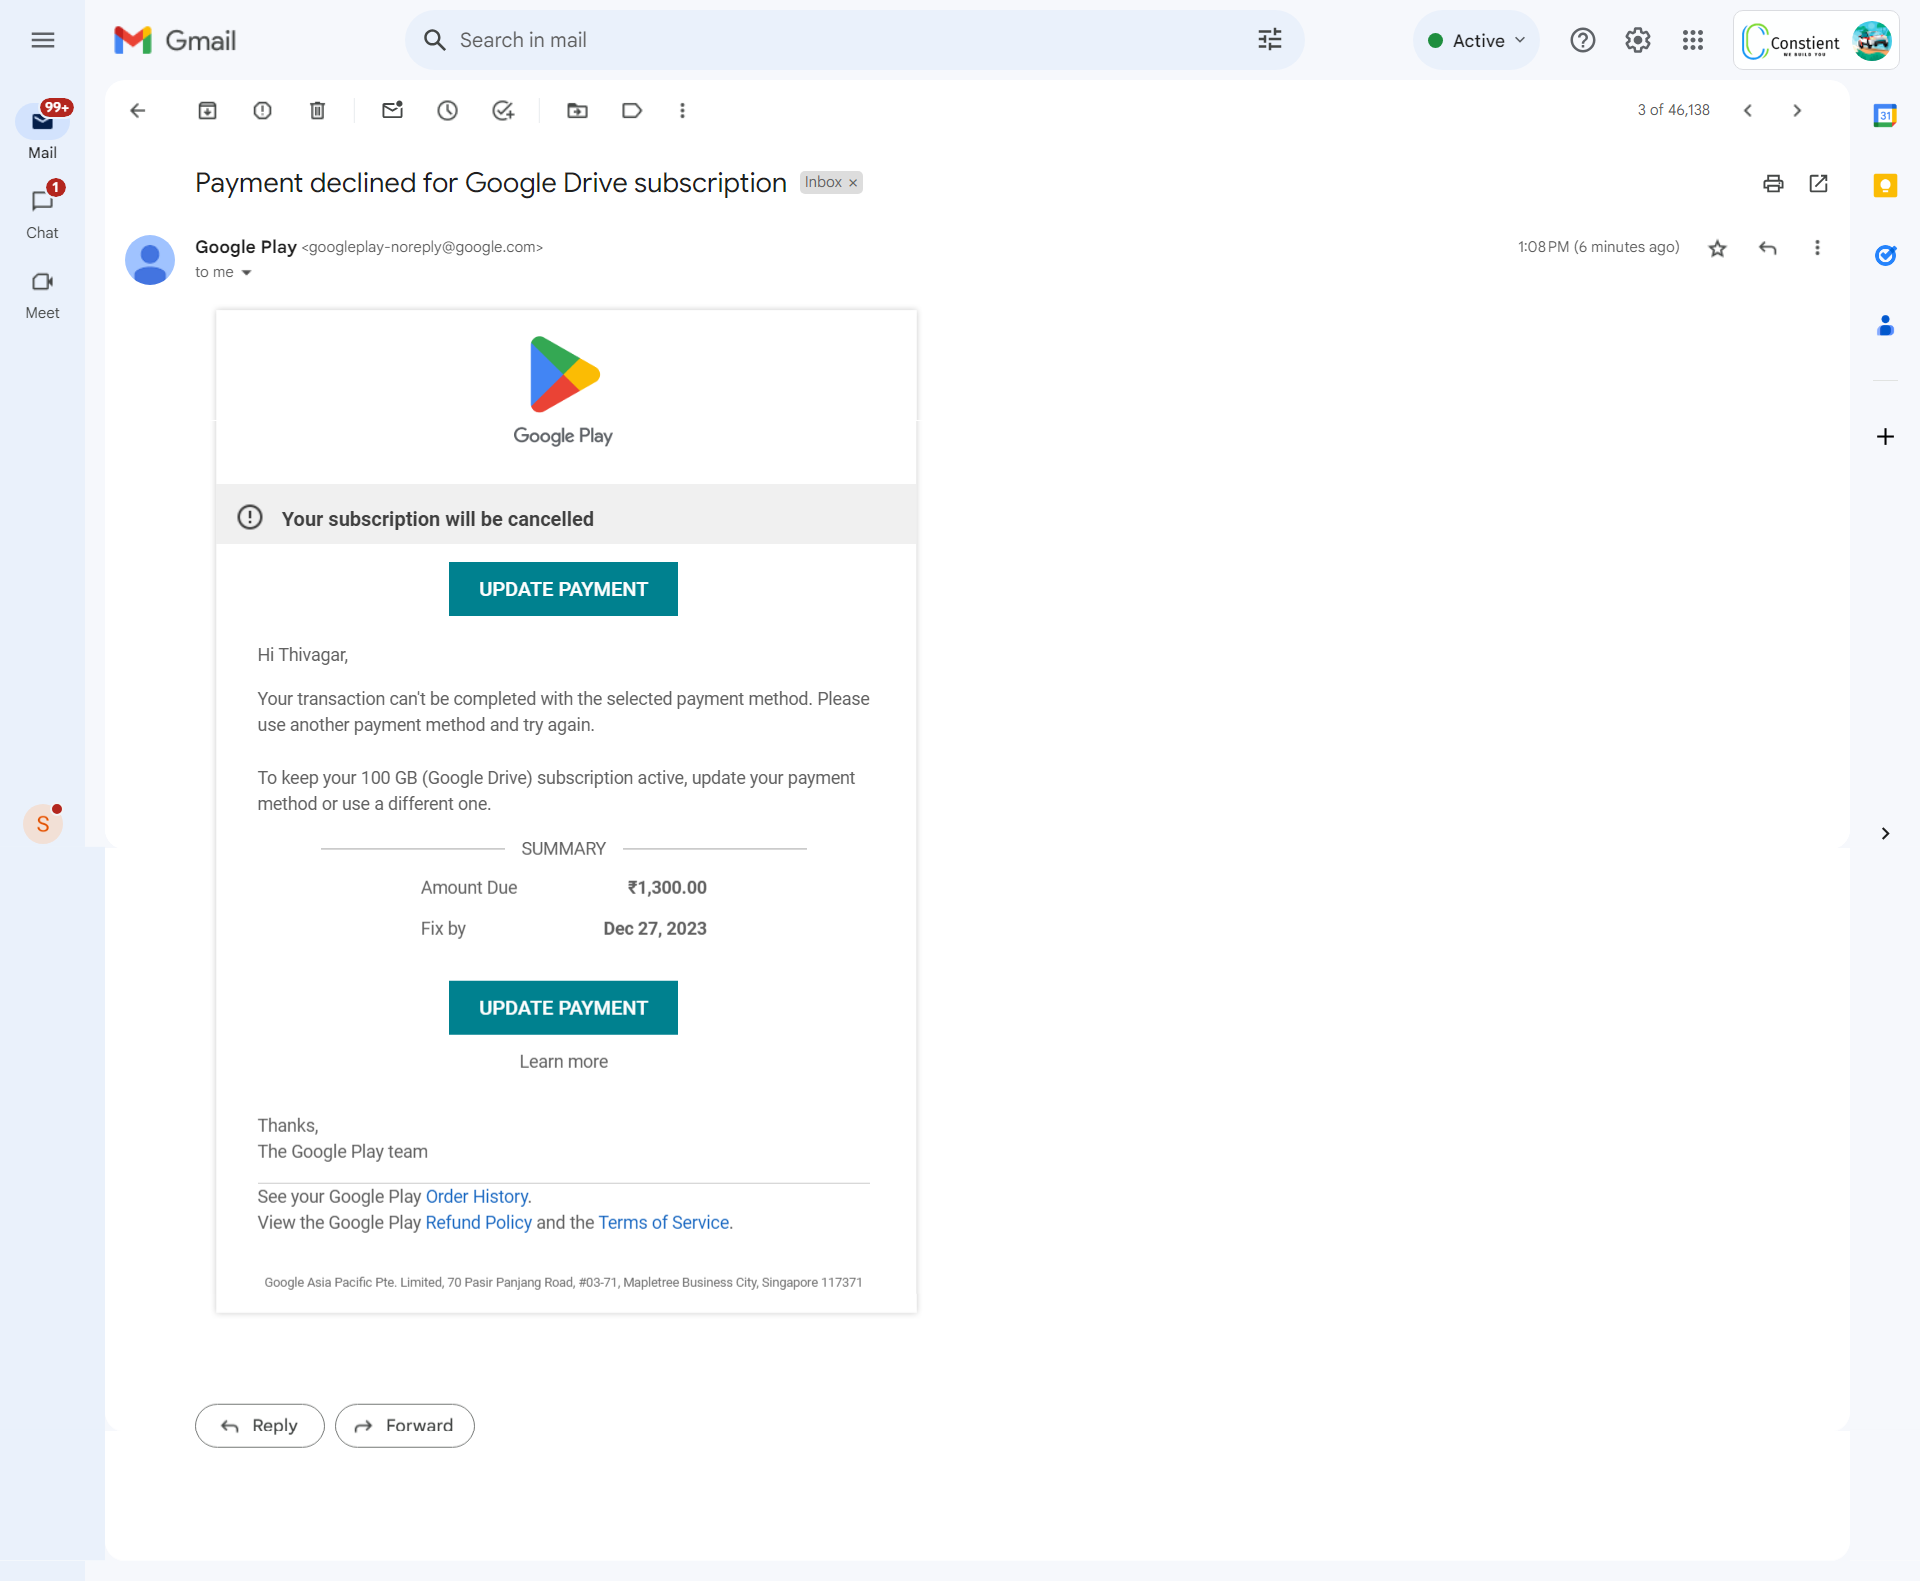
Task: Click the top UPDATE PAYMENT button
Action: [x=563, y=589]
